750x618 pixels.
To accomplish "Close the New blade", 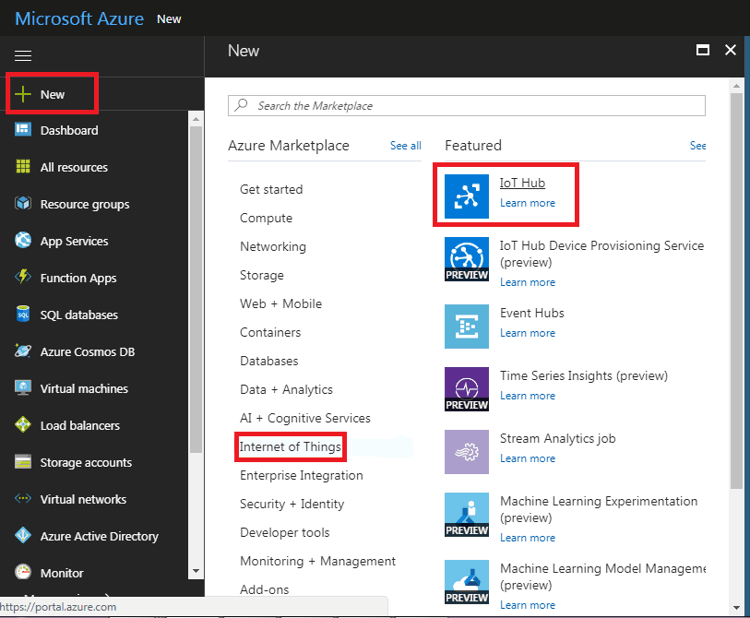I will [x=730, y=50].
